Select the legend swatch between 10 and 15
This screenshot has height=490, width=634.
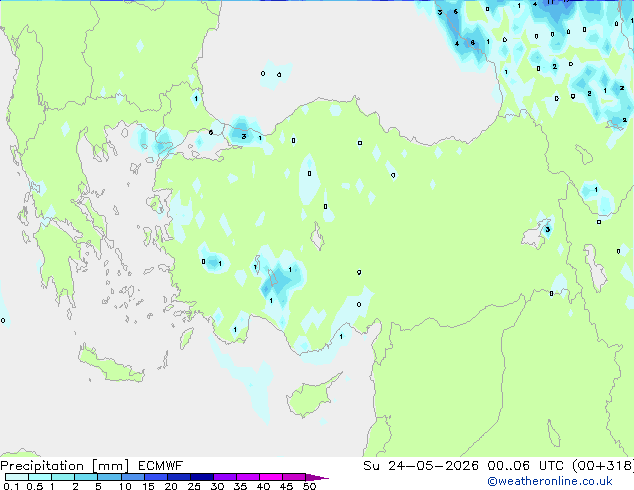pyautogui.click(x=132, y=477)
